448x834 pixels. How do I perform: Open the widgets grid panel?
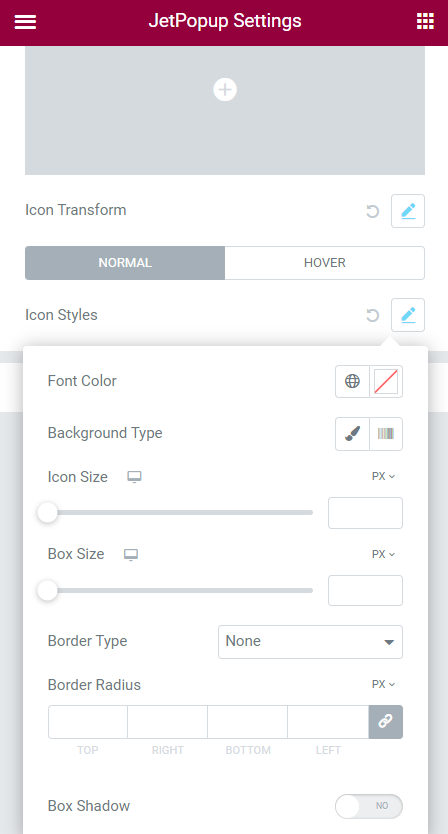pyautogui.click(x=425, y=21)
